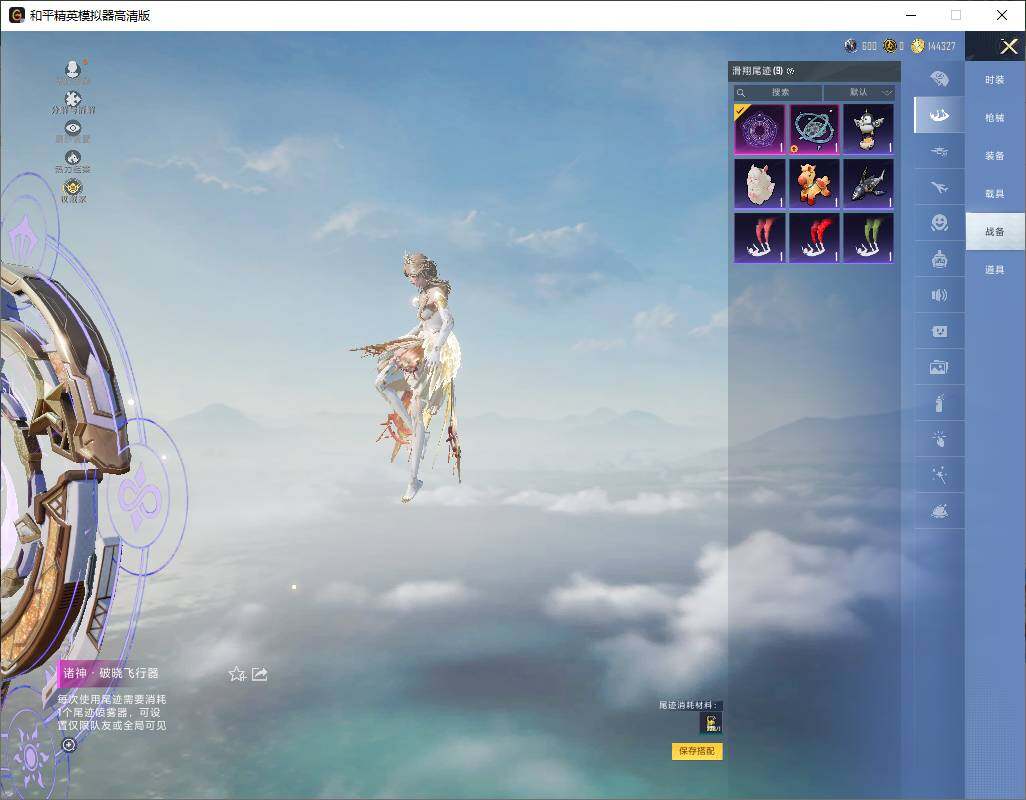Toggle the eye preview-settings icon
Image resolution: width=1026 pixels, height=800 pixels.
[x=73, y=128]
